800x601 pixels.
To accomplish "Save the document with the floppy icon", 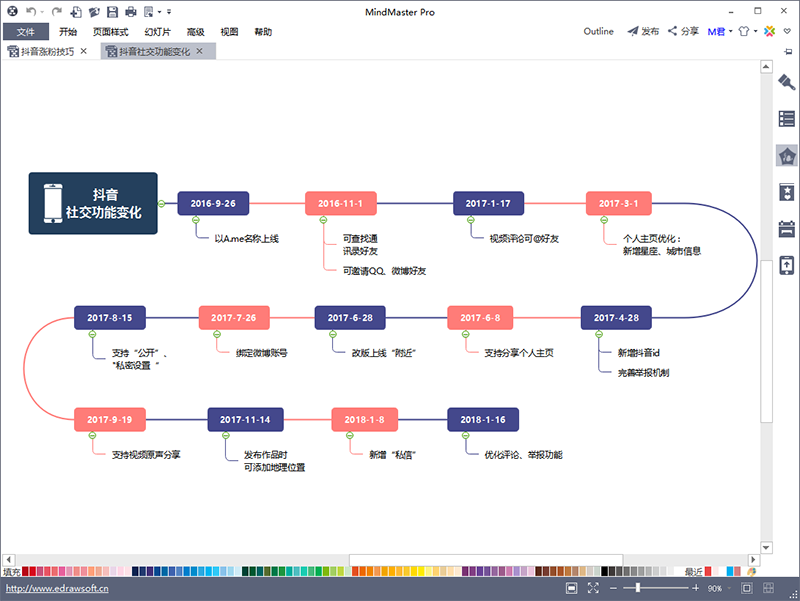I will point(112,11).
